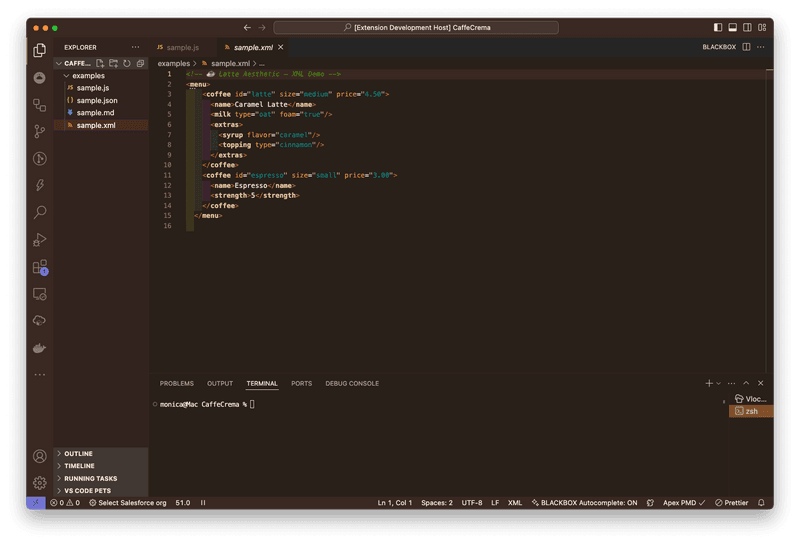Viewport: 800px width, 544px height.
Task: Open Accounts menu icon
Action: (39, 456)
